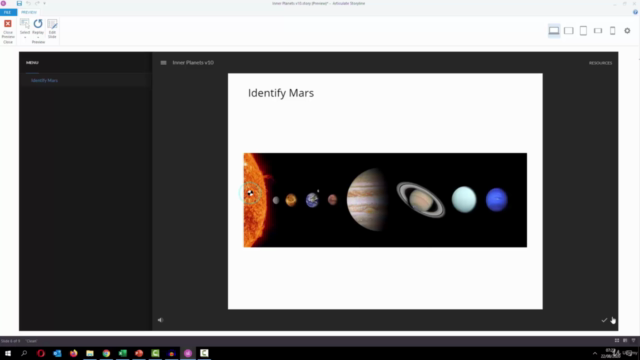Open the Windows Start button
Screen dimensions: 640x360
pyautogui.click(x=8, y=353)
